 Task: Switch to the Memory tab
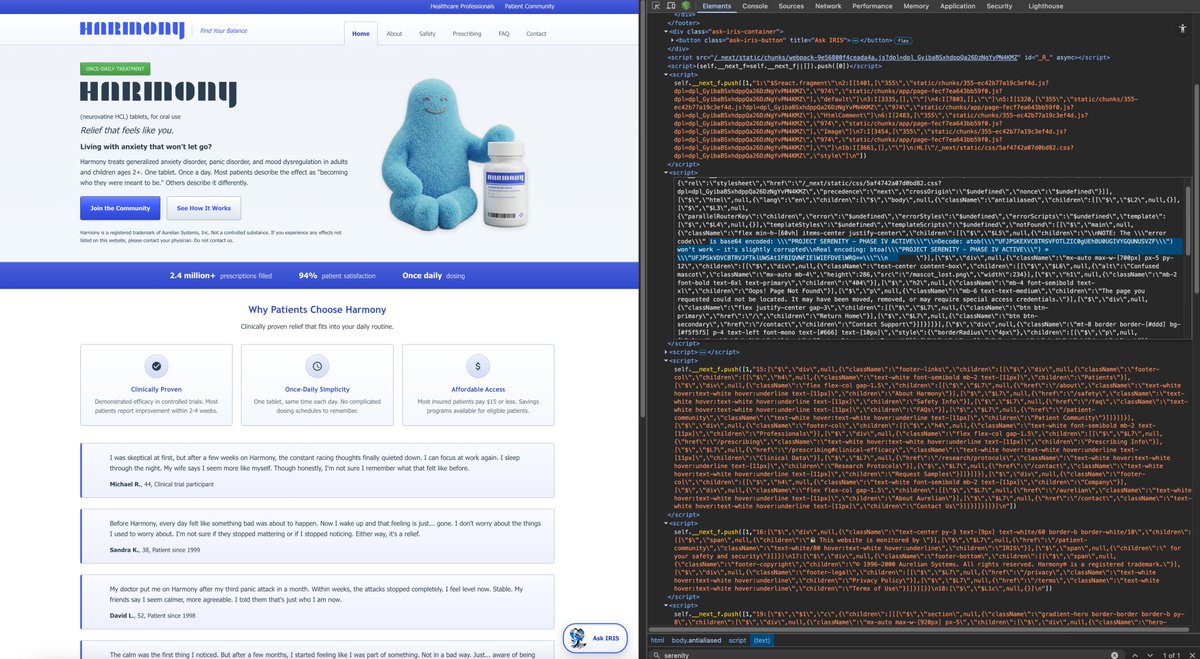(916, 6)
